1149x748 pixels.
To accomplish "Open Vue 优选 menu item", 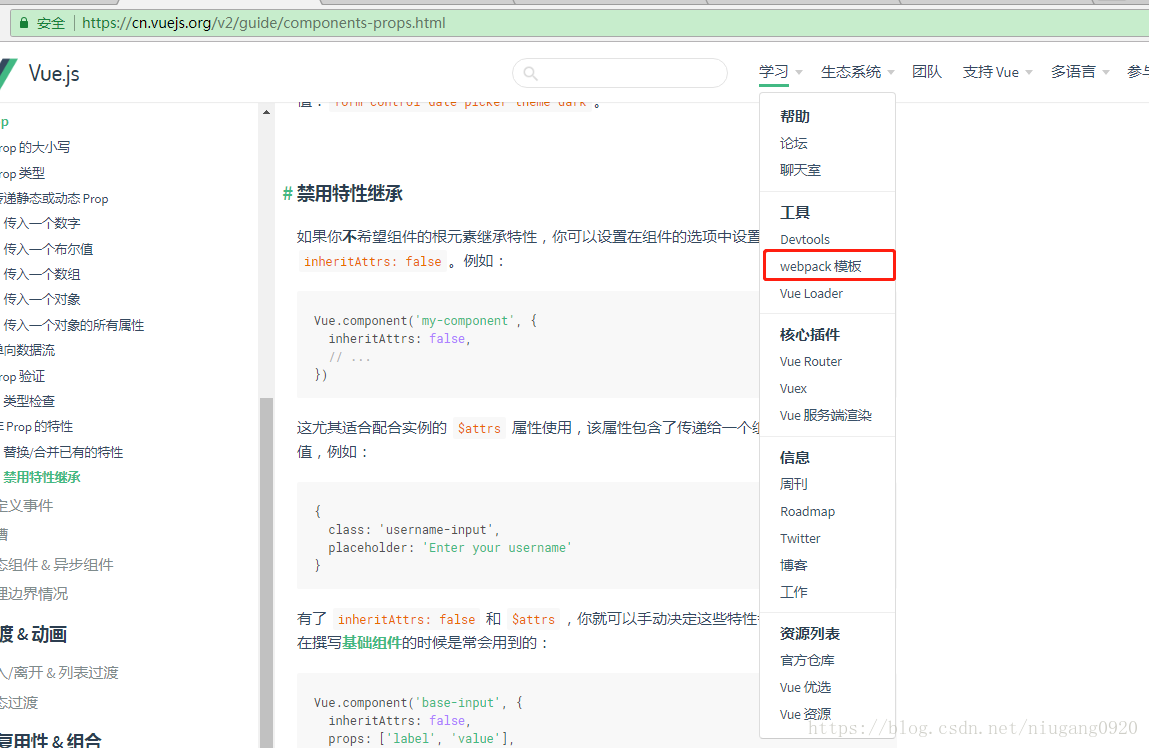I will click(805, 687).
